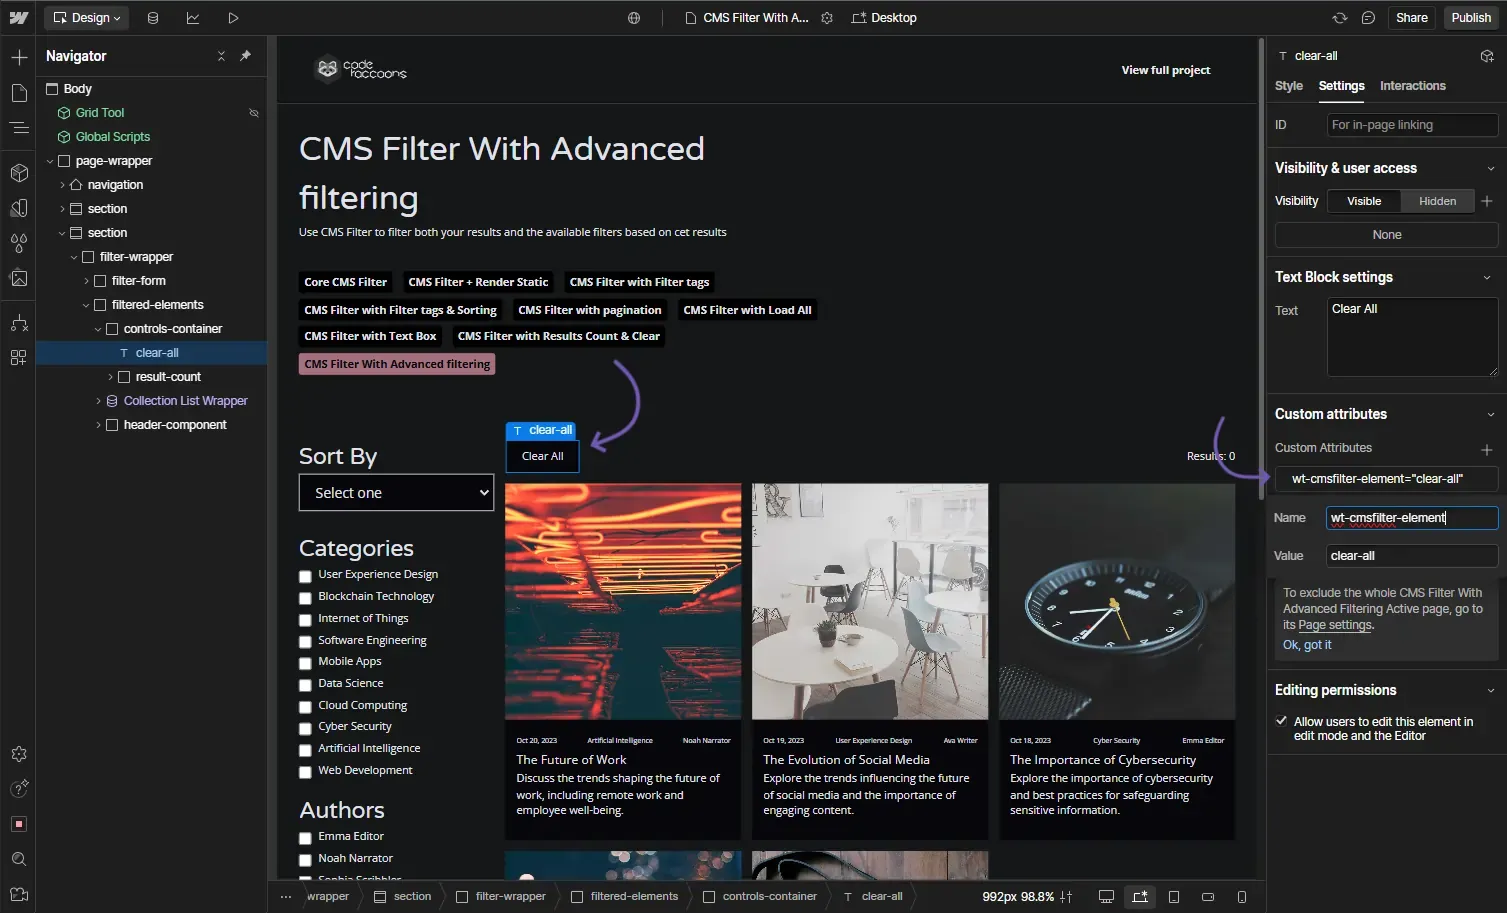Select the mobile portrait breakpoint icon
This screenshot has width=1507, height=913.
[1242, 897]
